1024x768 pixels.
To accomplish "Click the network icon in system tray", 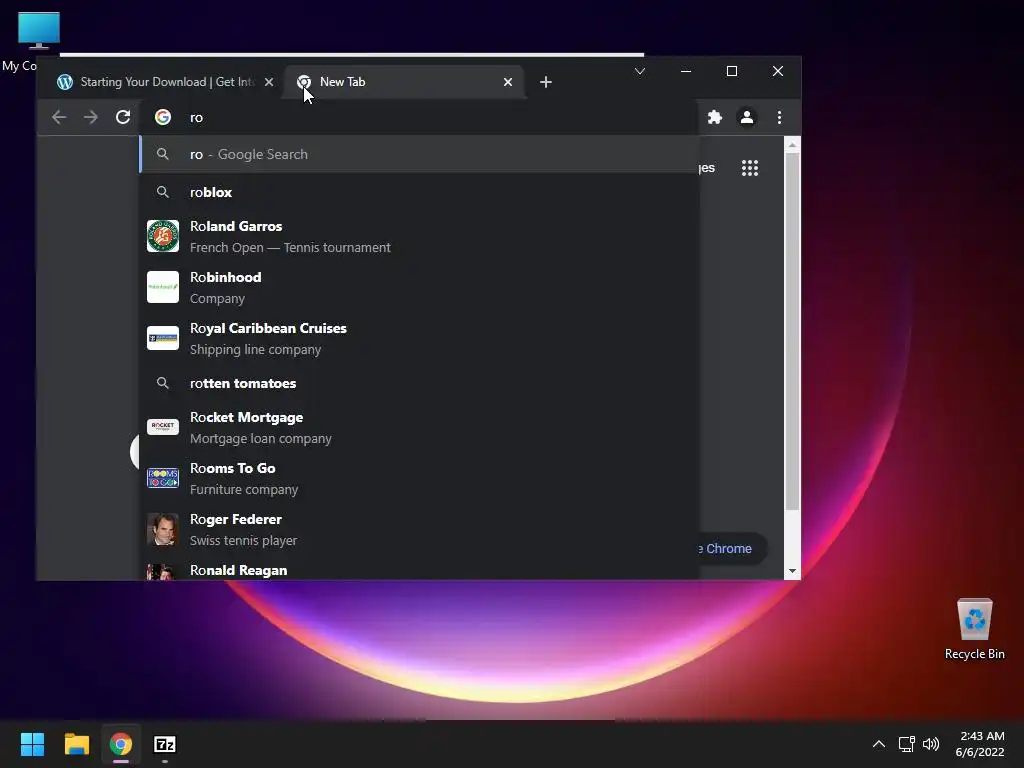I will (x=906, y=744).
